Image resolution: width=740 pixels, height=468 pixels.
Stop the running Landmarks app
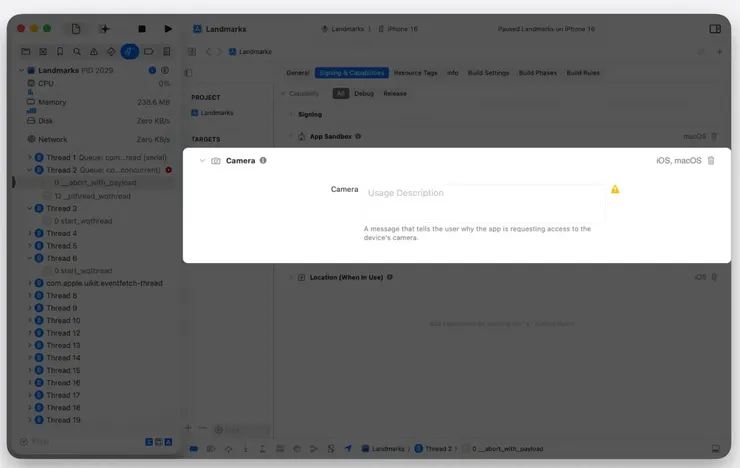pyautogui.click(x=142, y=29)
